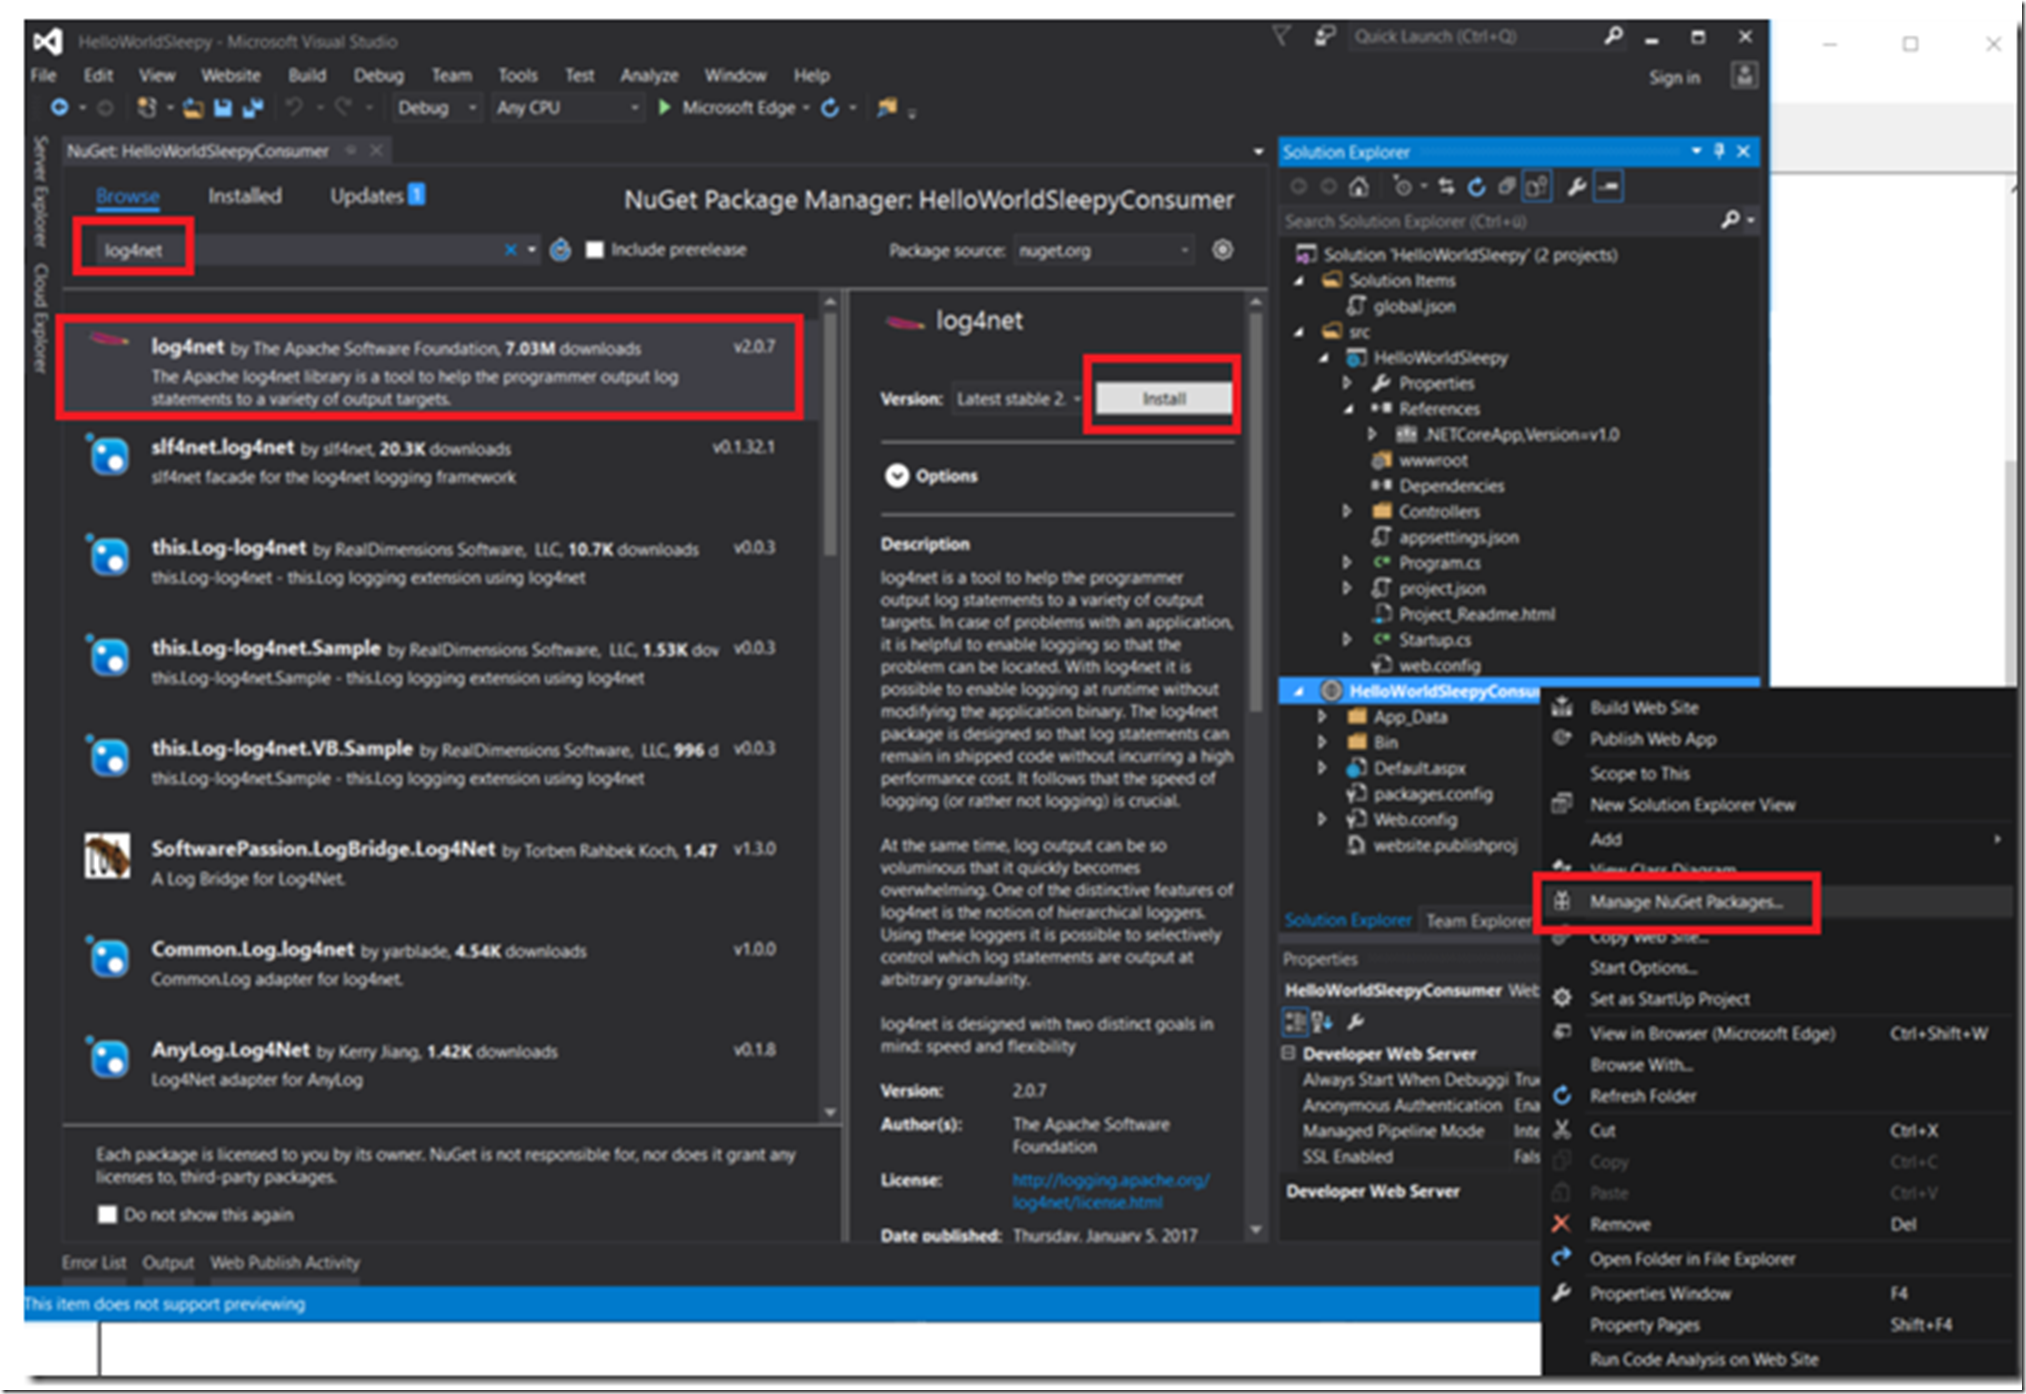Click the account picture icon by Sign in
This screenshot has height=1394, width=2026.
[1744, 75]
